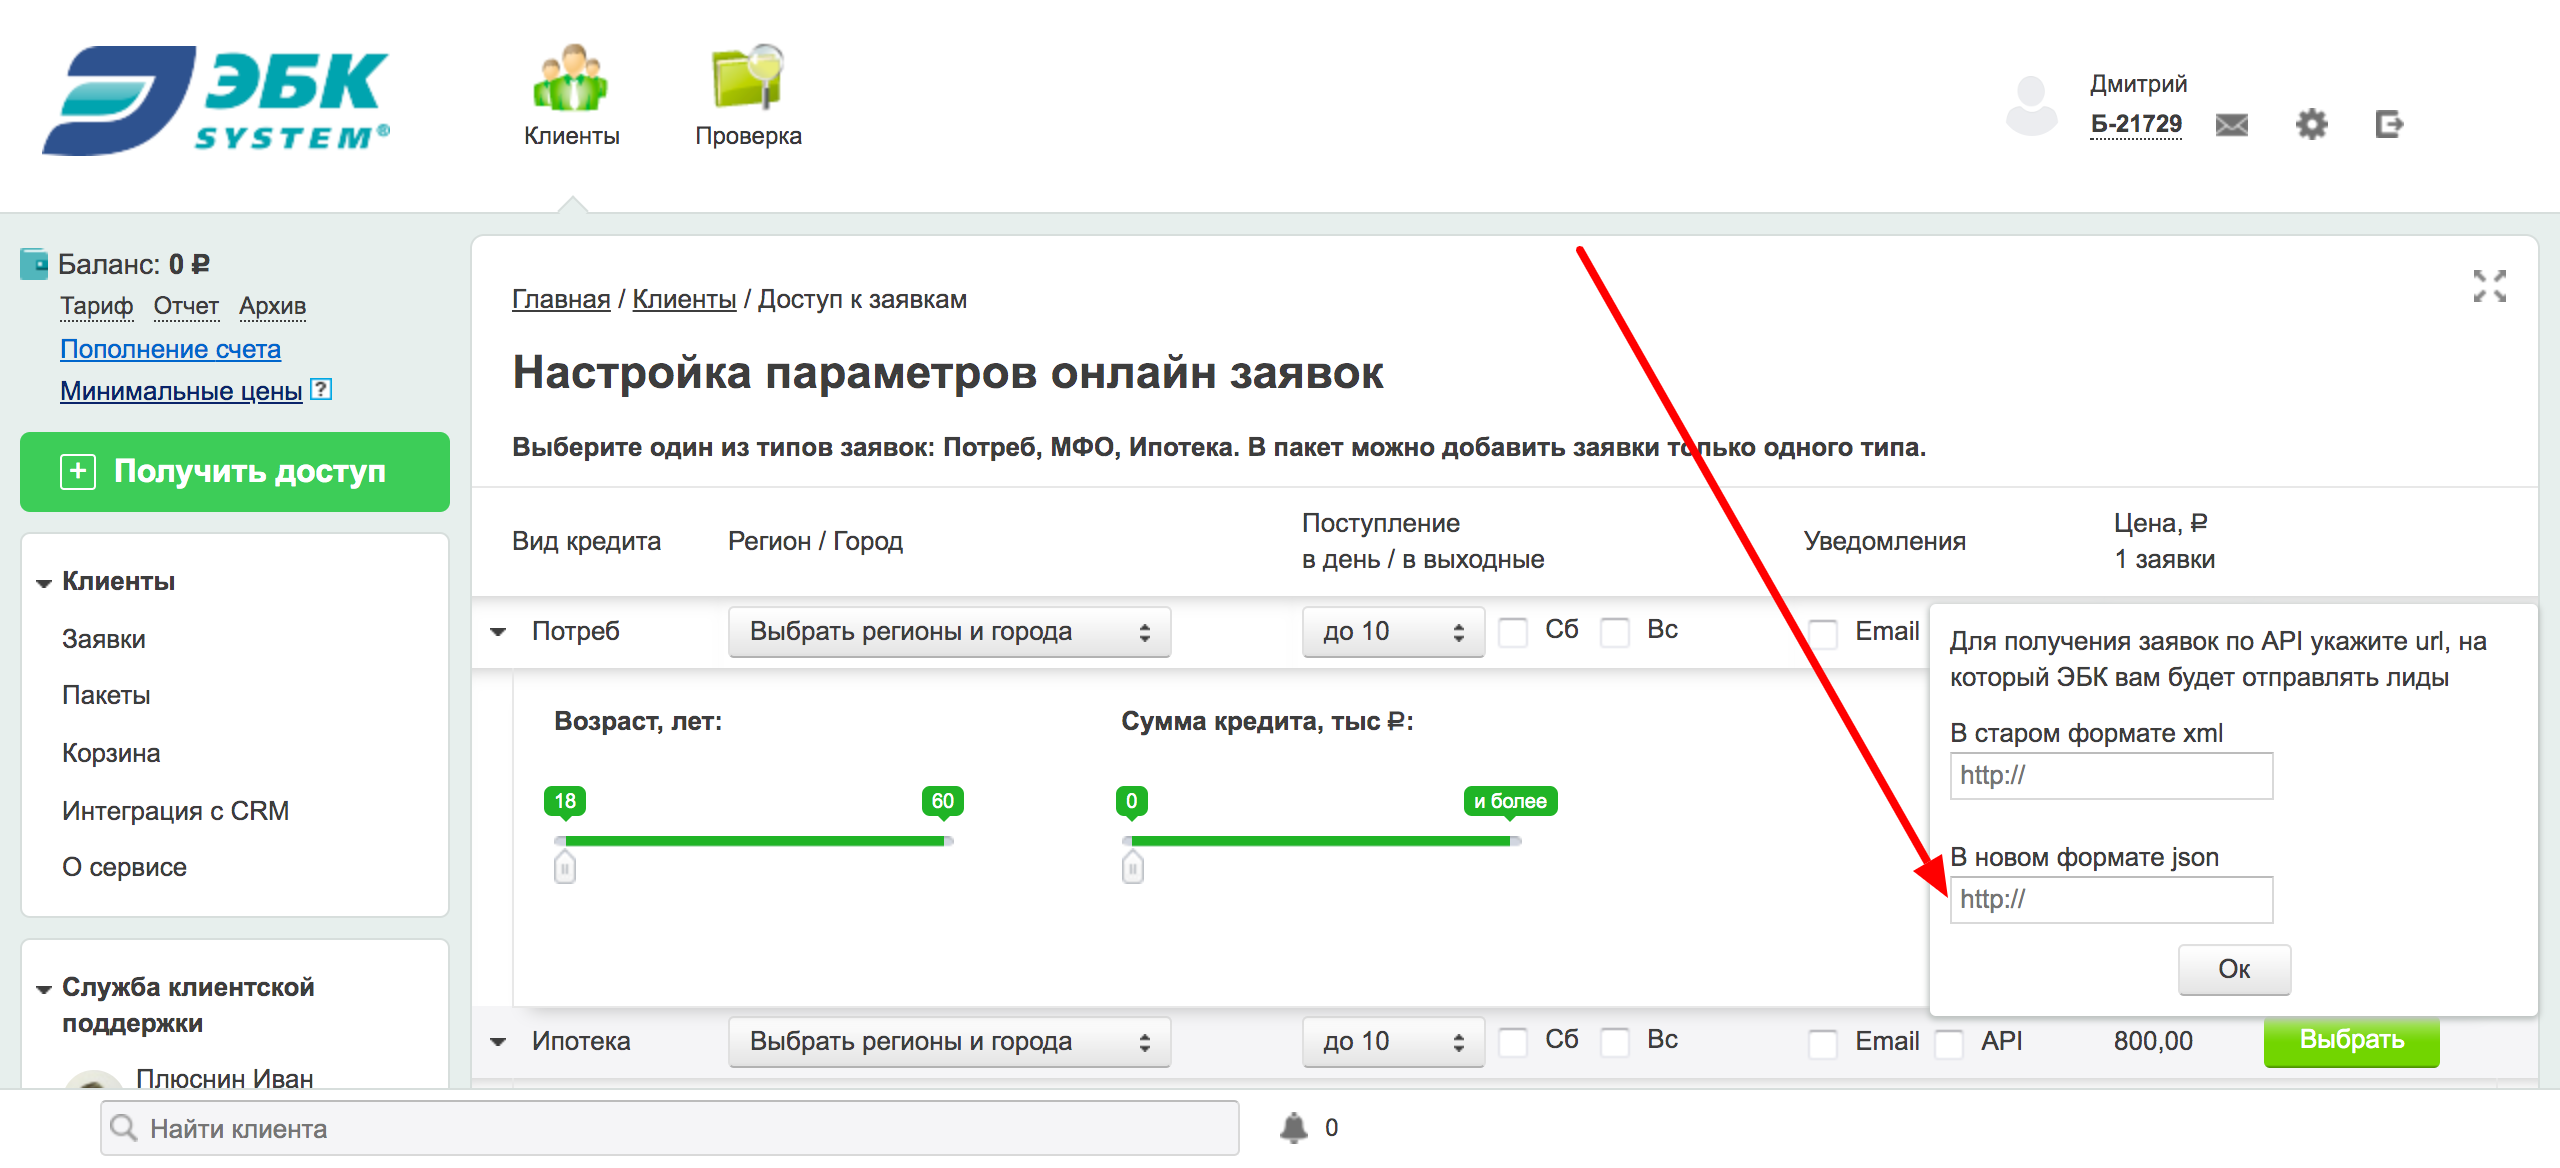Collapse Служба клиентской поддержки section

pyautogui.click(x=44, y=989)
